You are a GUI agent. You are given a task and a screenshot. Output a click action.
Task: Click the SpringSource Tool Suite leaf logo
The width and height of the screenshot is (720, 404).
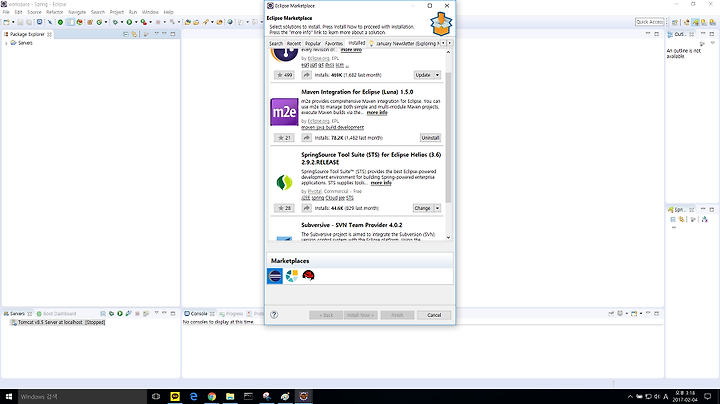point(284,182)
